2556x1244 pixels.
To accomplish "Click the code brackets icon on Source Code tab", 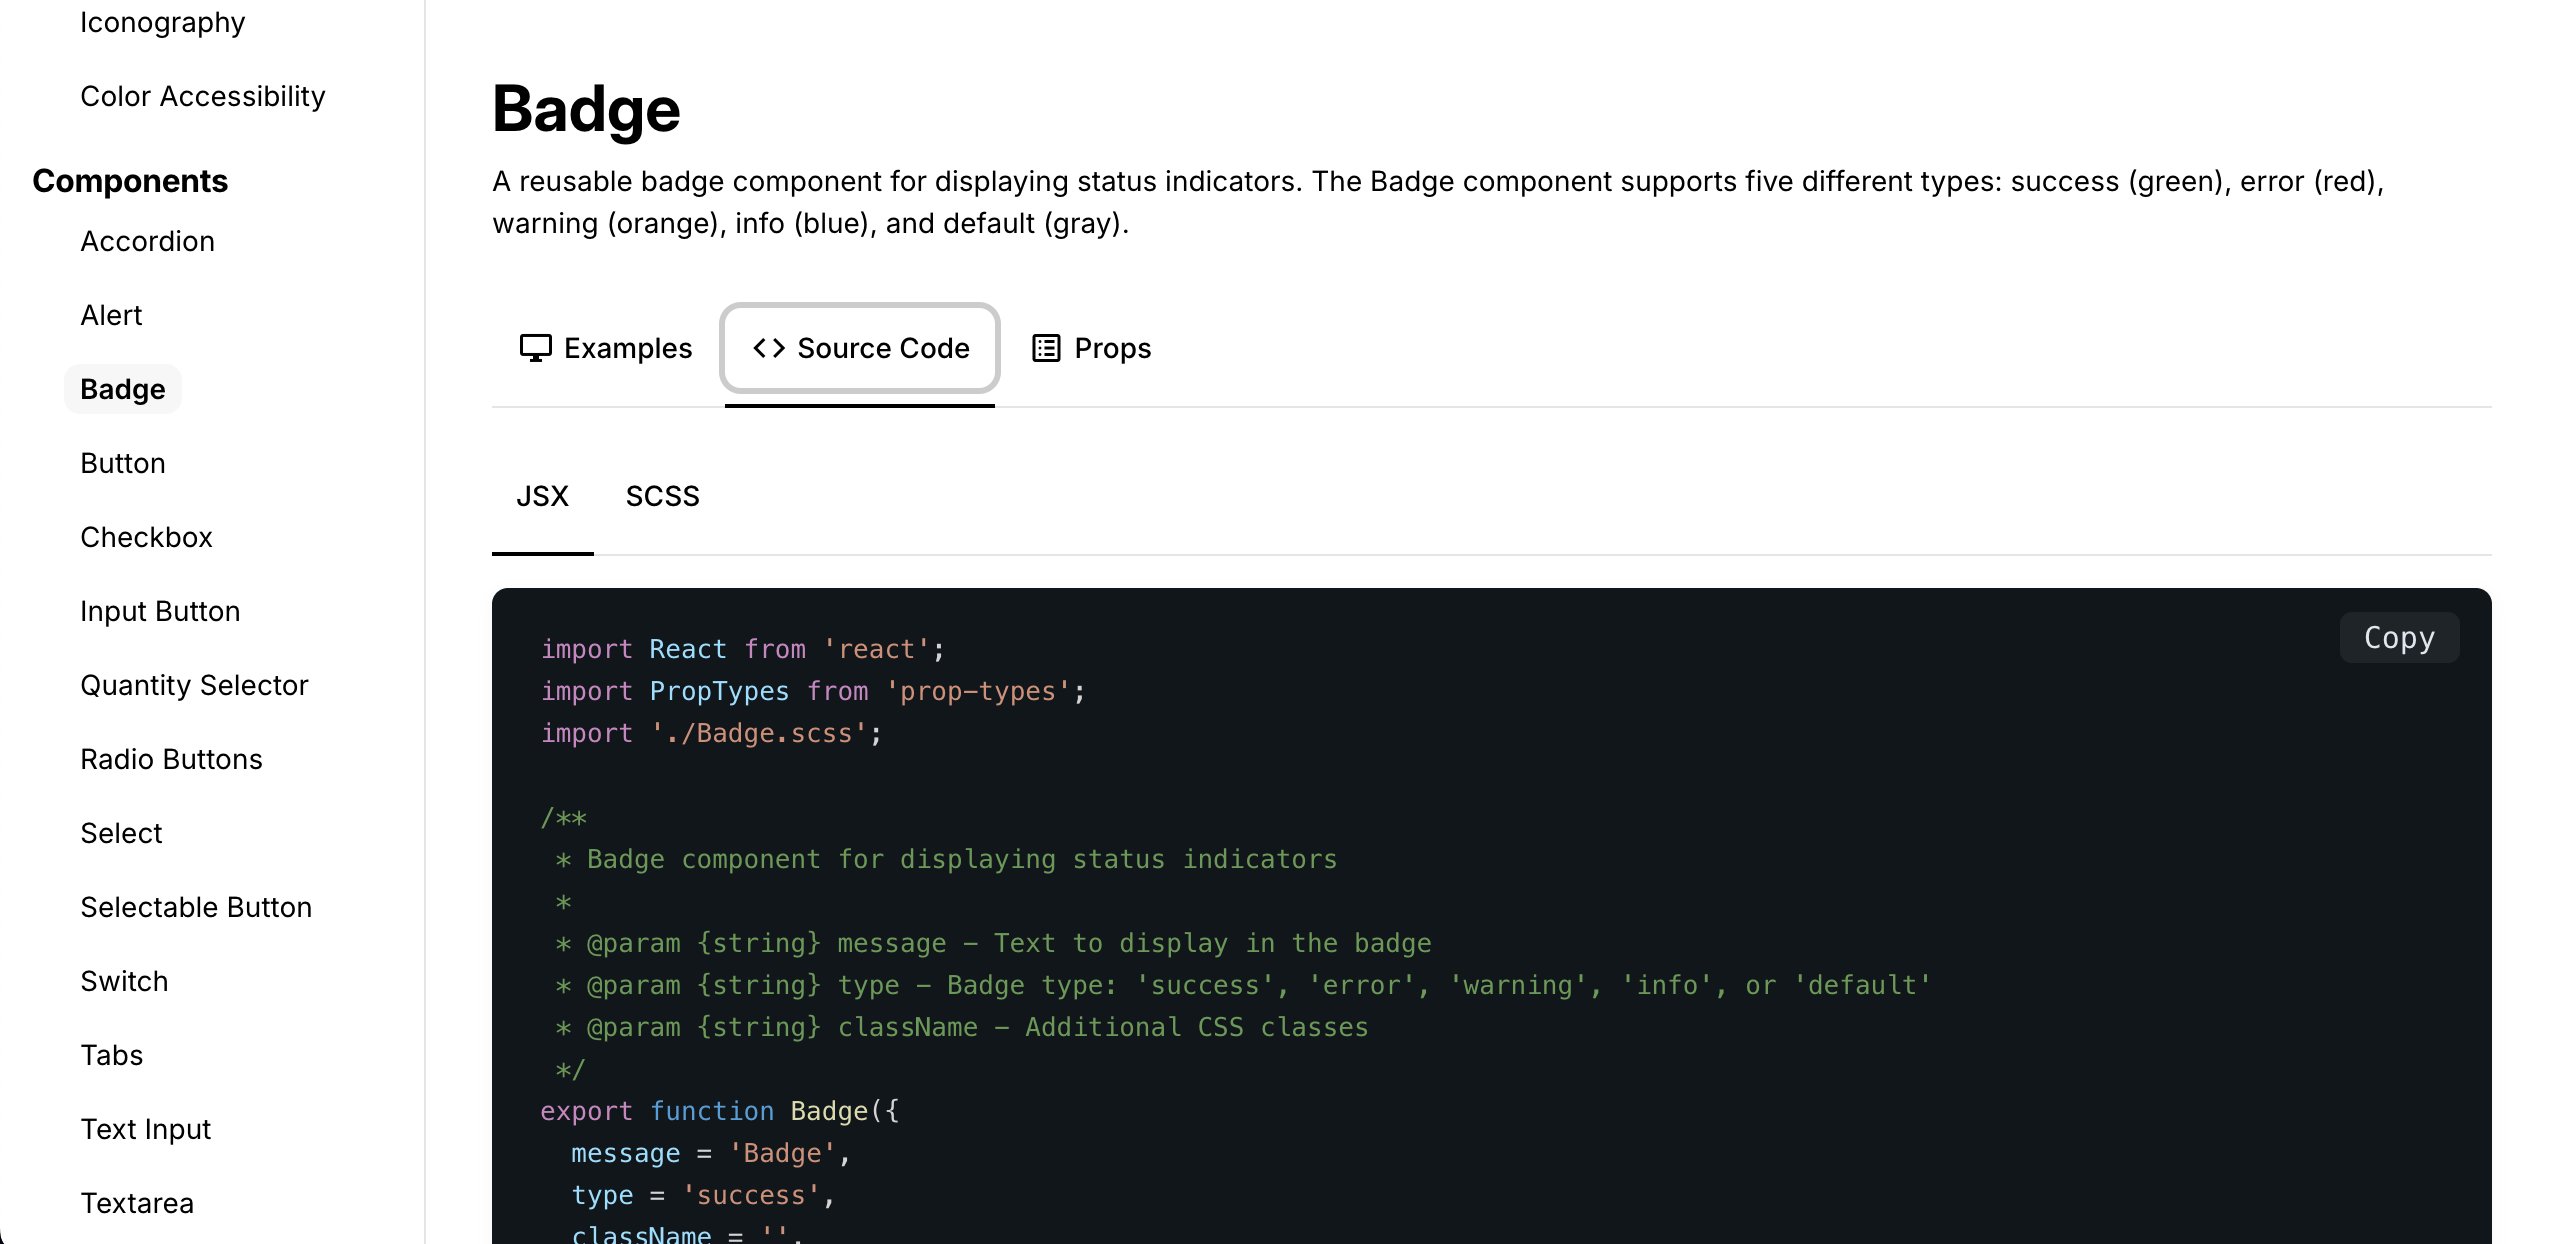I will pos(768,348).
